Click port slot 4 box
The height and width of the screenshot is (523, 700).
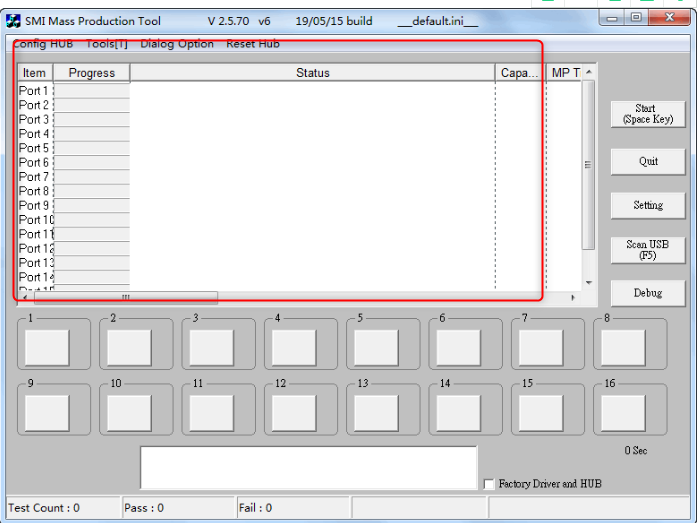[294, 348]
